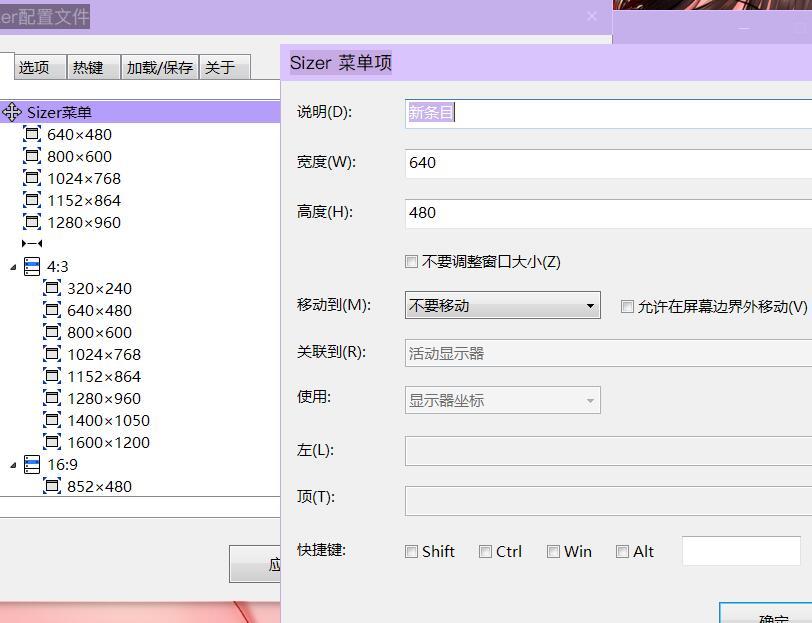Select the separator line item icon
The height and width of the screenshot is (623, 812).
[32, 243]
